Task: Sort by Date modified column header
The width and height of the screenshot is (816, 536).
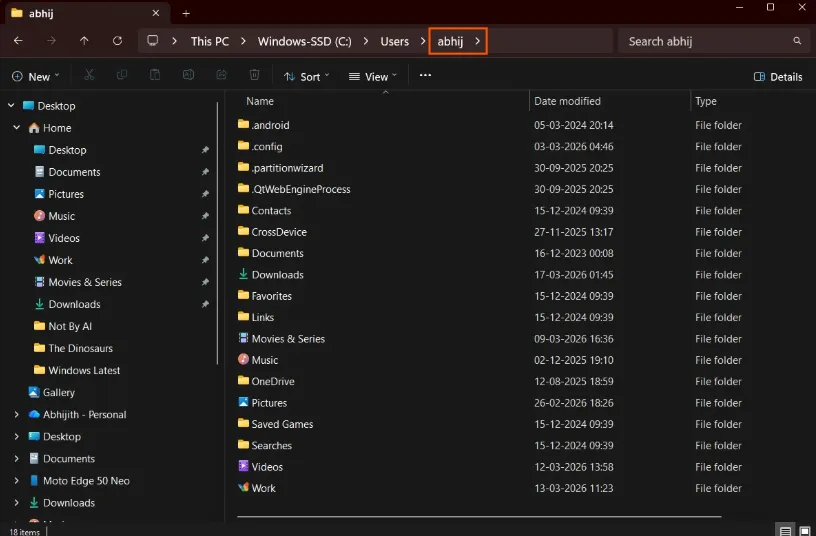Action: click(x=567, y=101)
